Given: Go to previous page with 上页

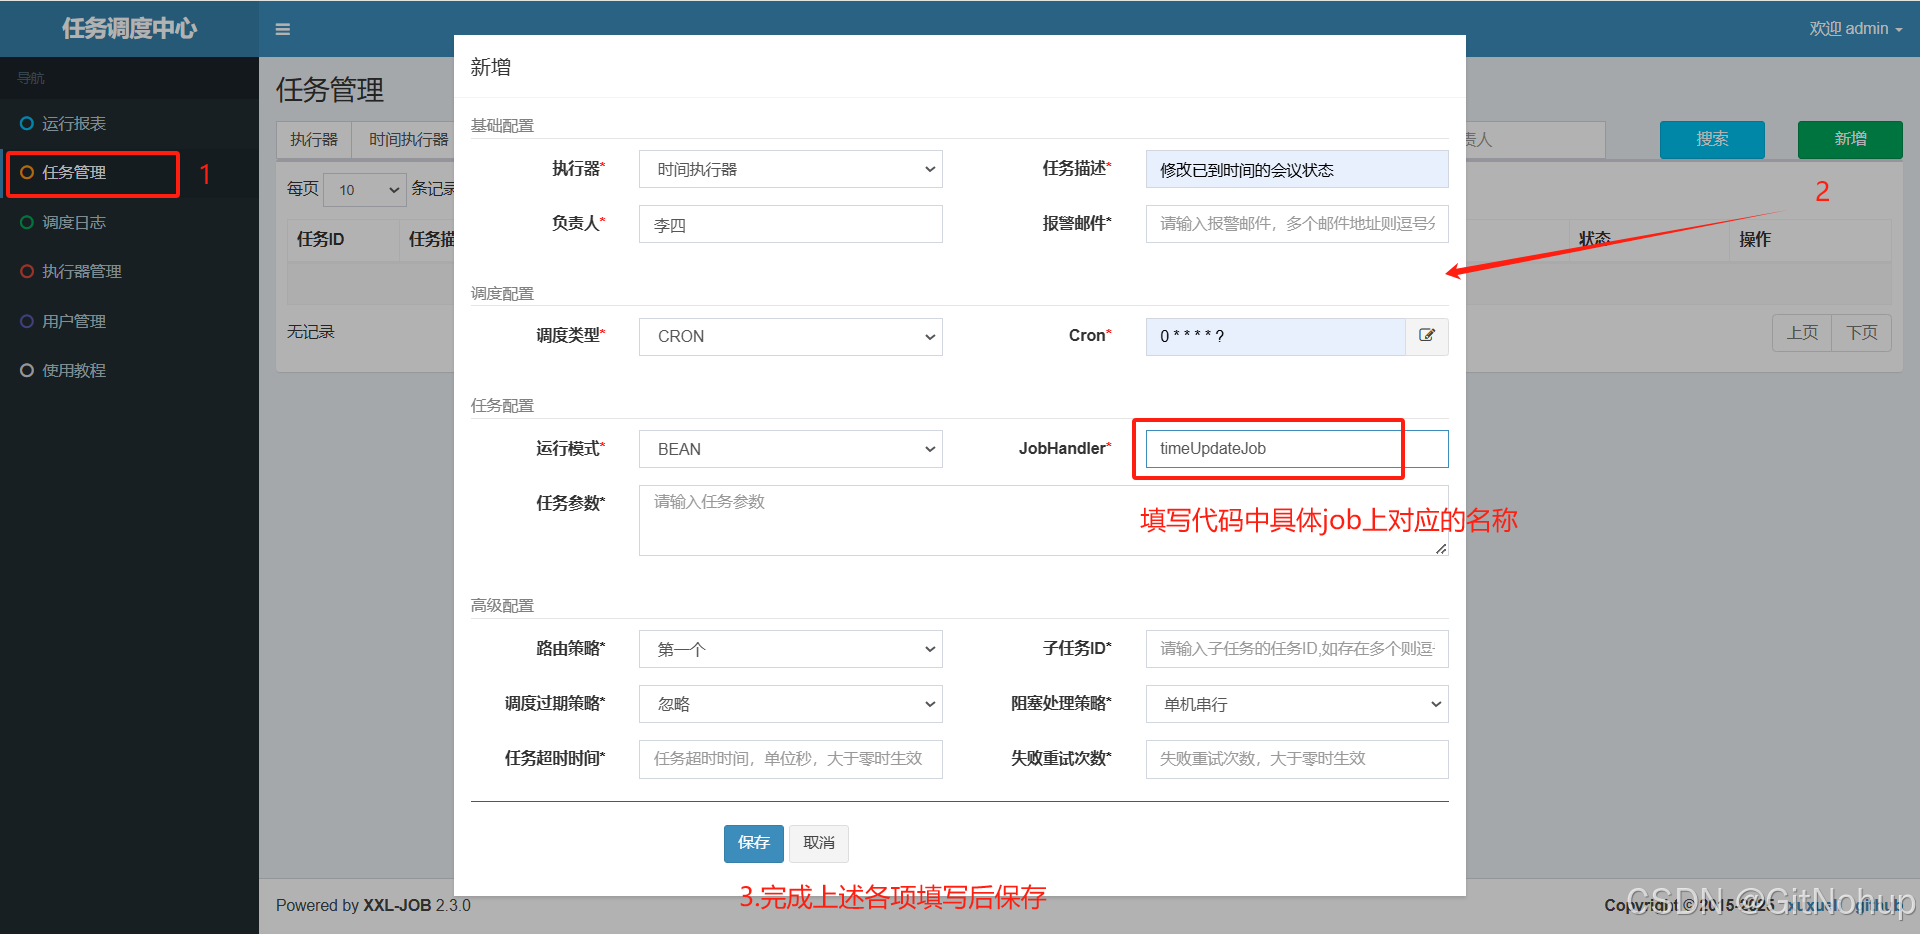Looking at the screenshot, I should (x=1802, y=332).
